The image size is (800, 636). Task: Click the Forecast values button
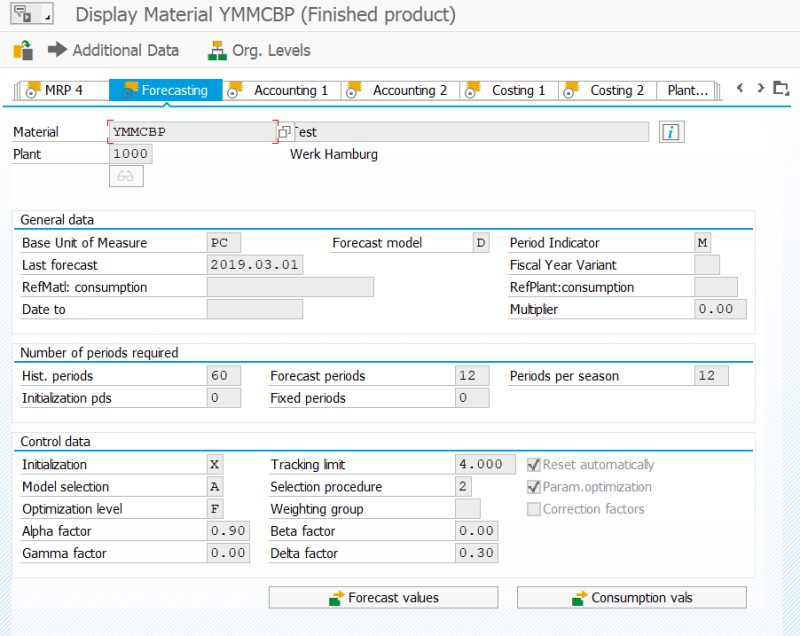[383, 597]
